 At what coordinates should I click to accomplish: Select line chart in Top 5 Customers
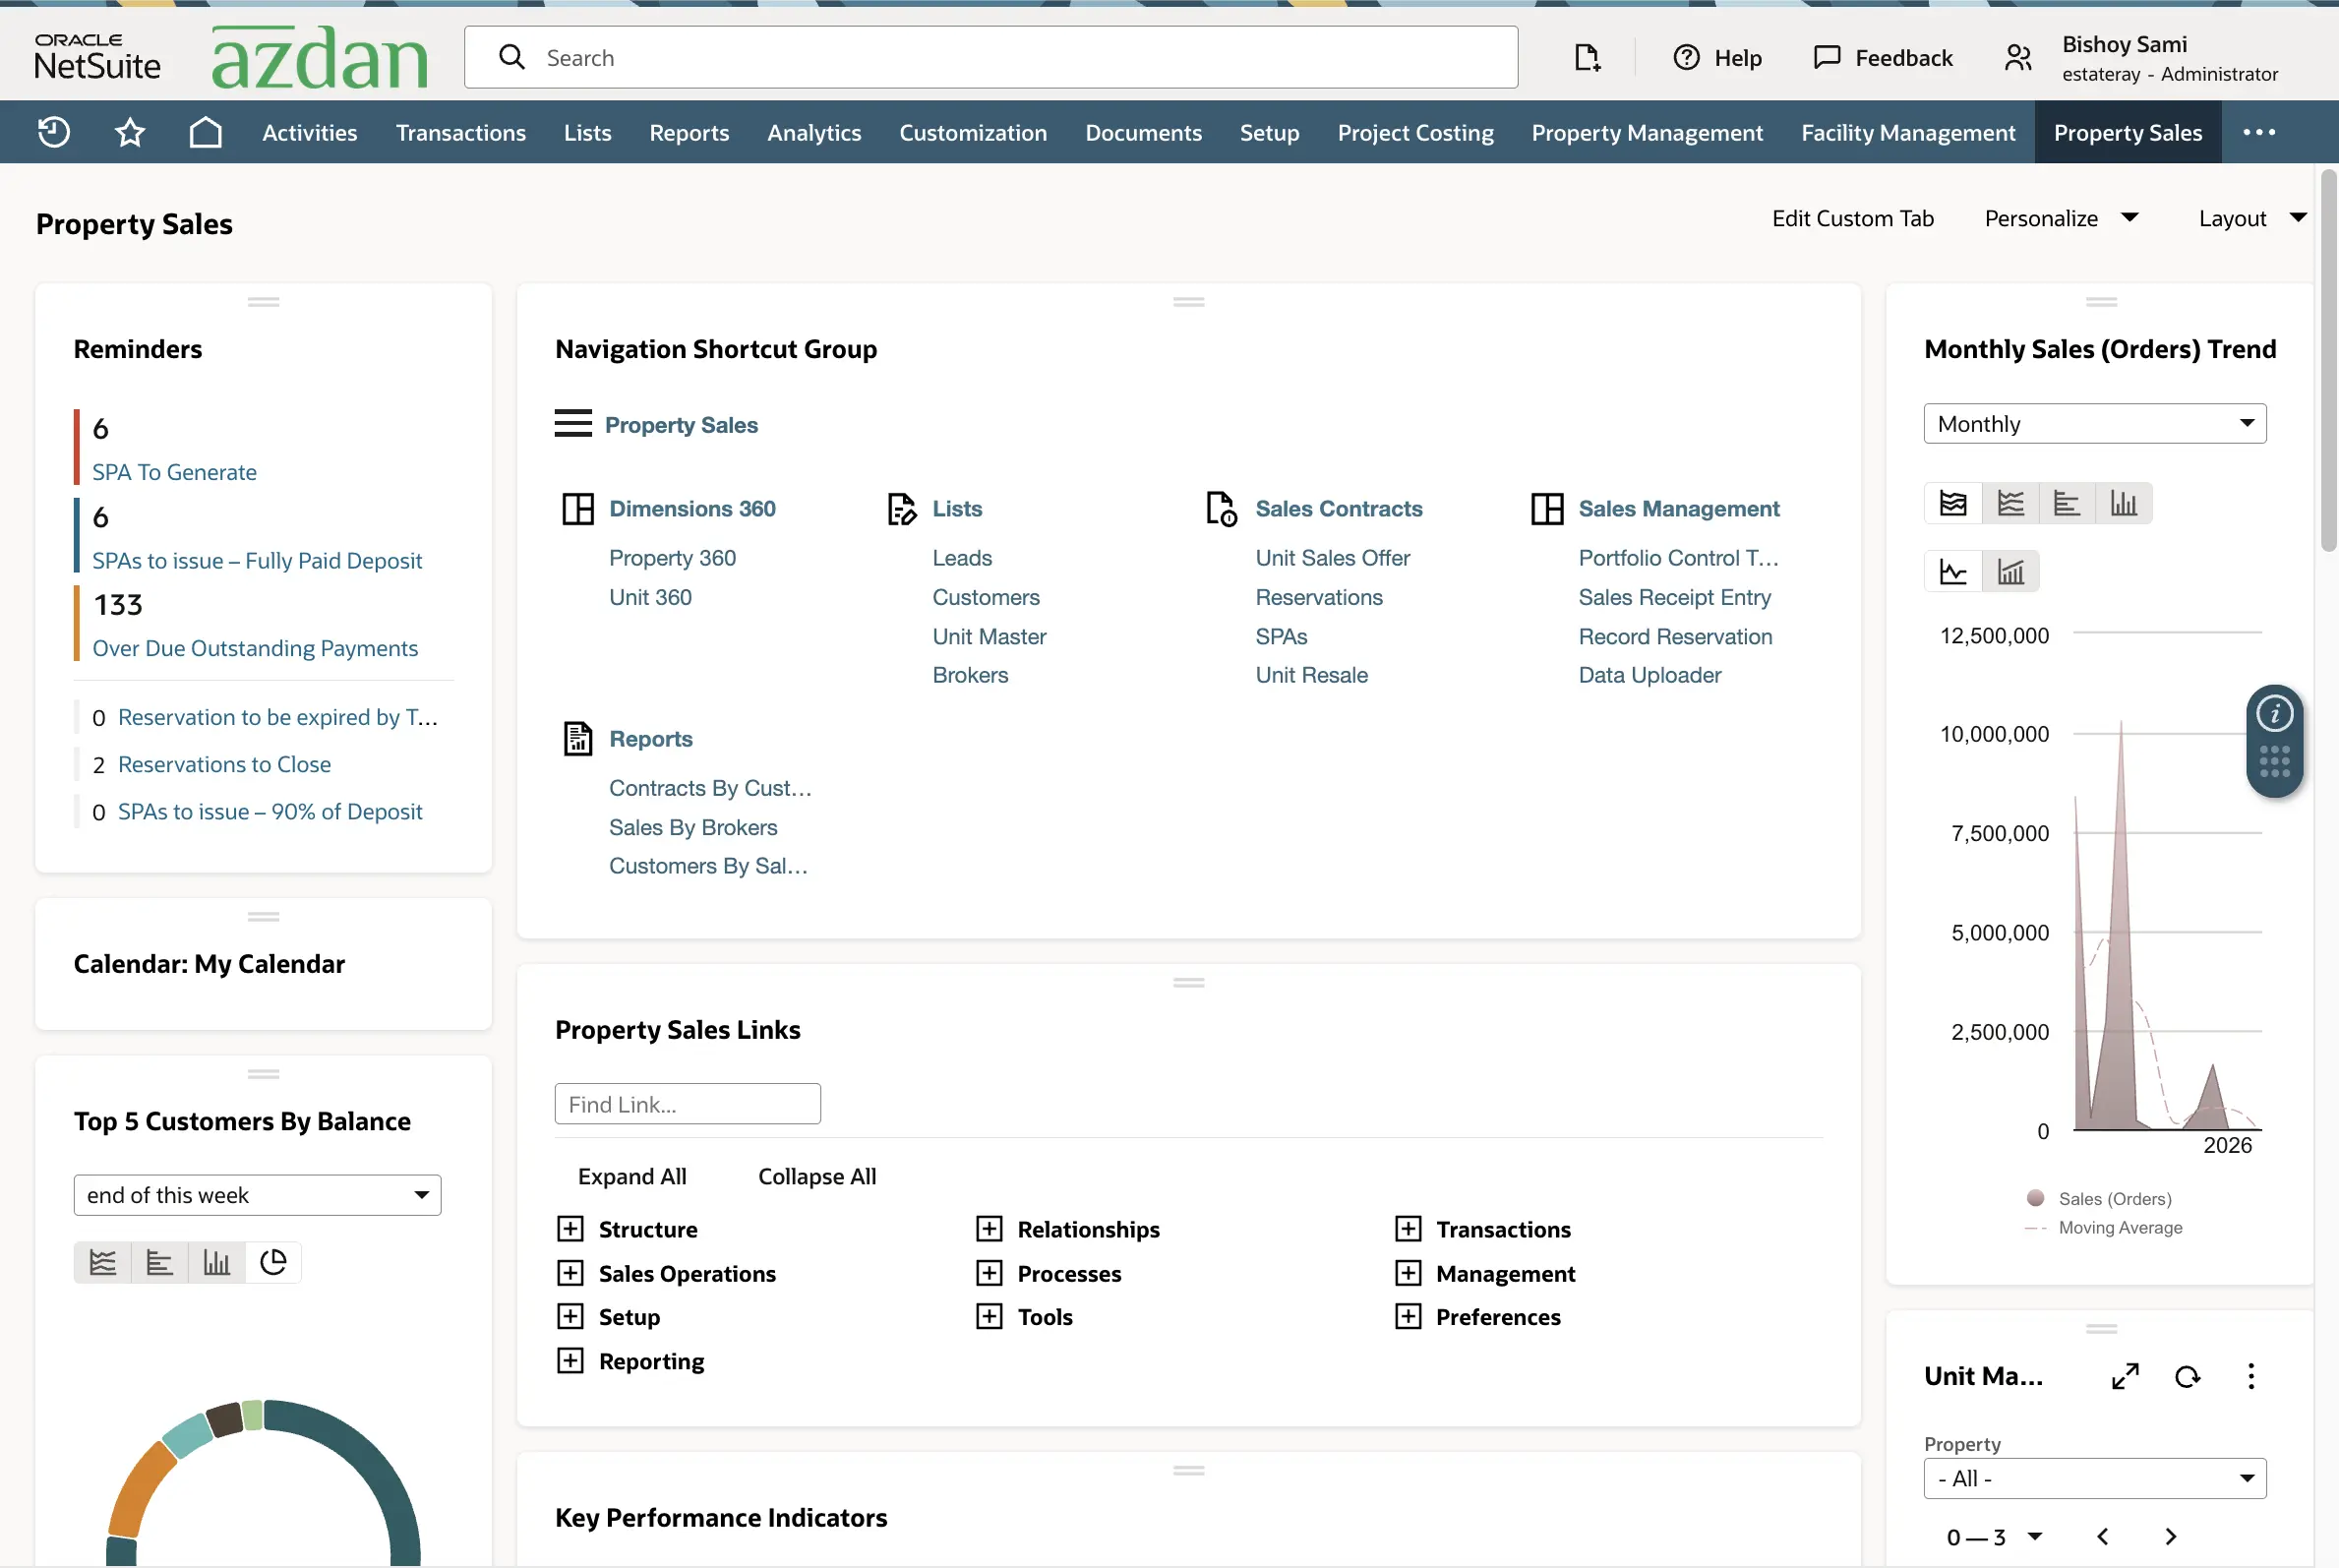102,1263
